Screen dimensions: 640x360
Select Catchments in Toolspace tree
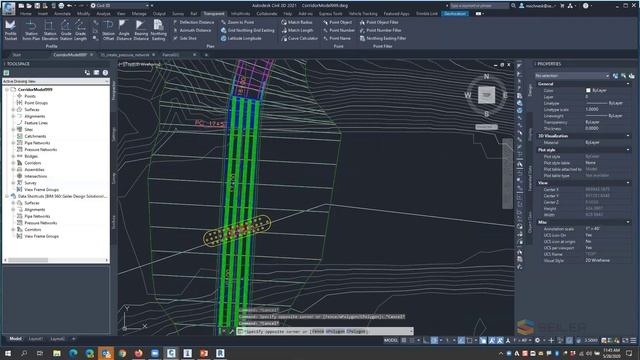tap(35, 136)
